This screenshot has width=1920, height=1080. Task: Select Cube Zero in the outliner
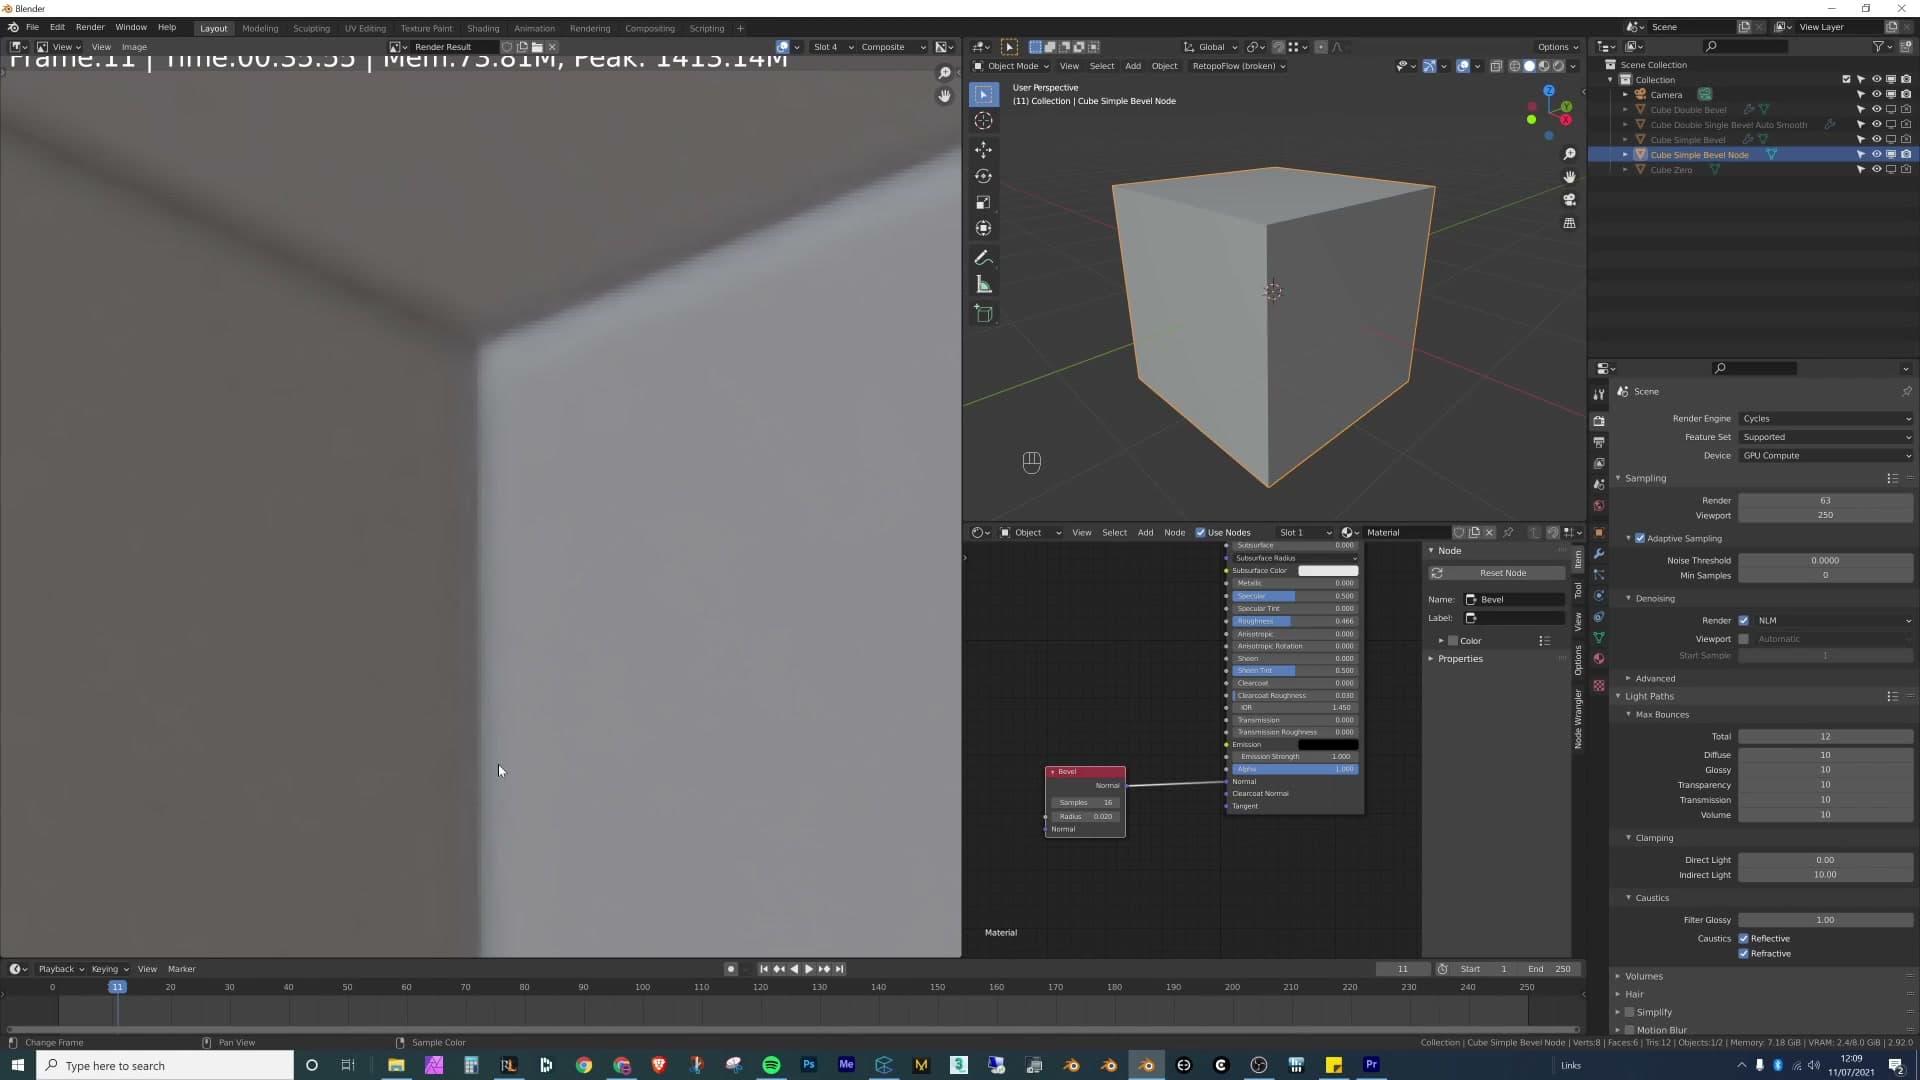[1671, 170]
